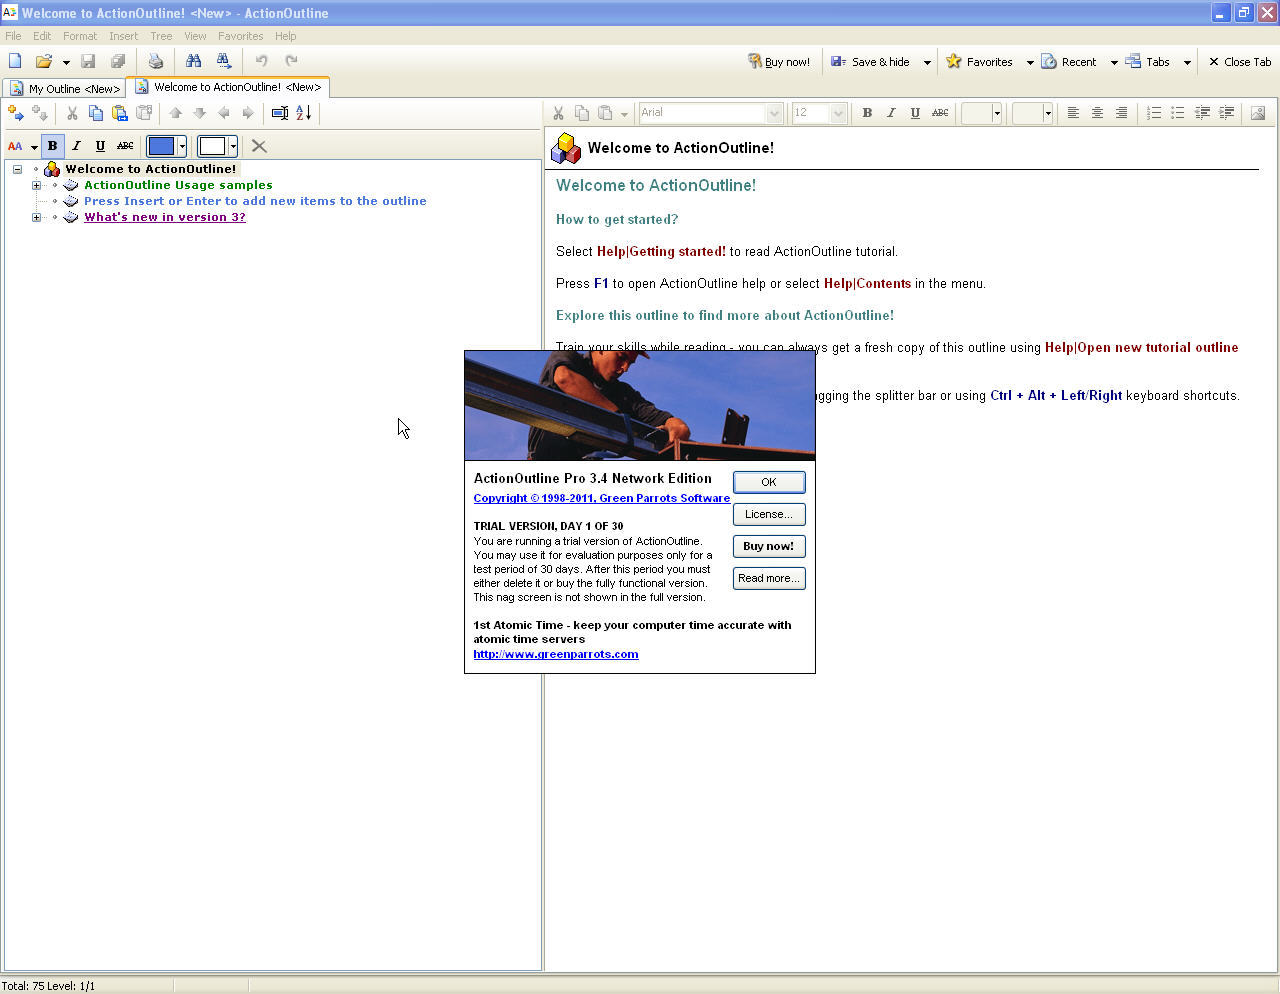Viewport: 1280px width, 994px height.
Task: Undo the last action
Action: coord(261,61)
